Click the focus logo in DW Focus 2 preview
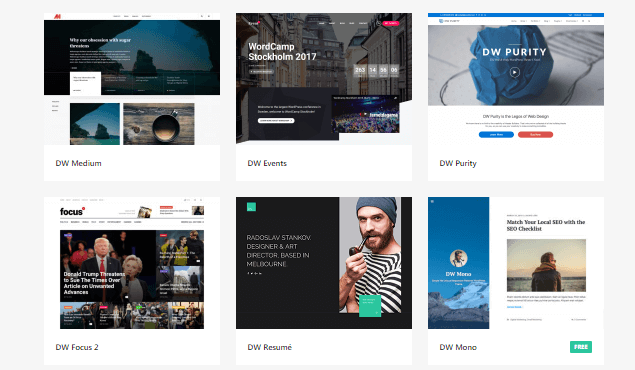635x370 pixels. coord(72,212)
